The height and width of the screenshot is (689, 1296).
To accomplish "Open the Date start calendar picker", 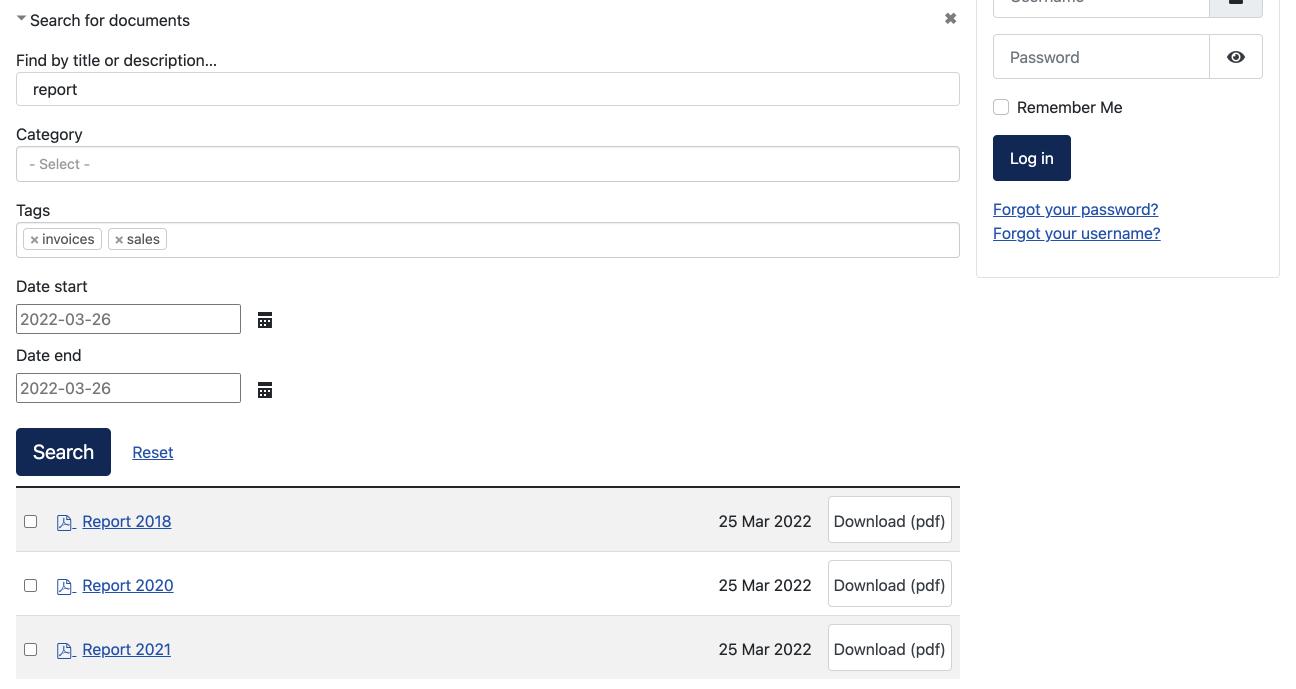I will click(x=265, y=320).
